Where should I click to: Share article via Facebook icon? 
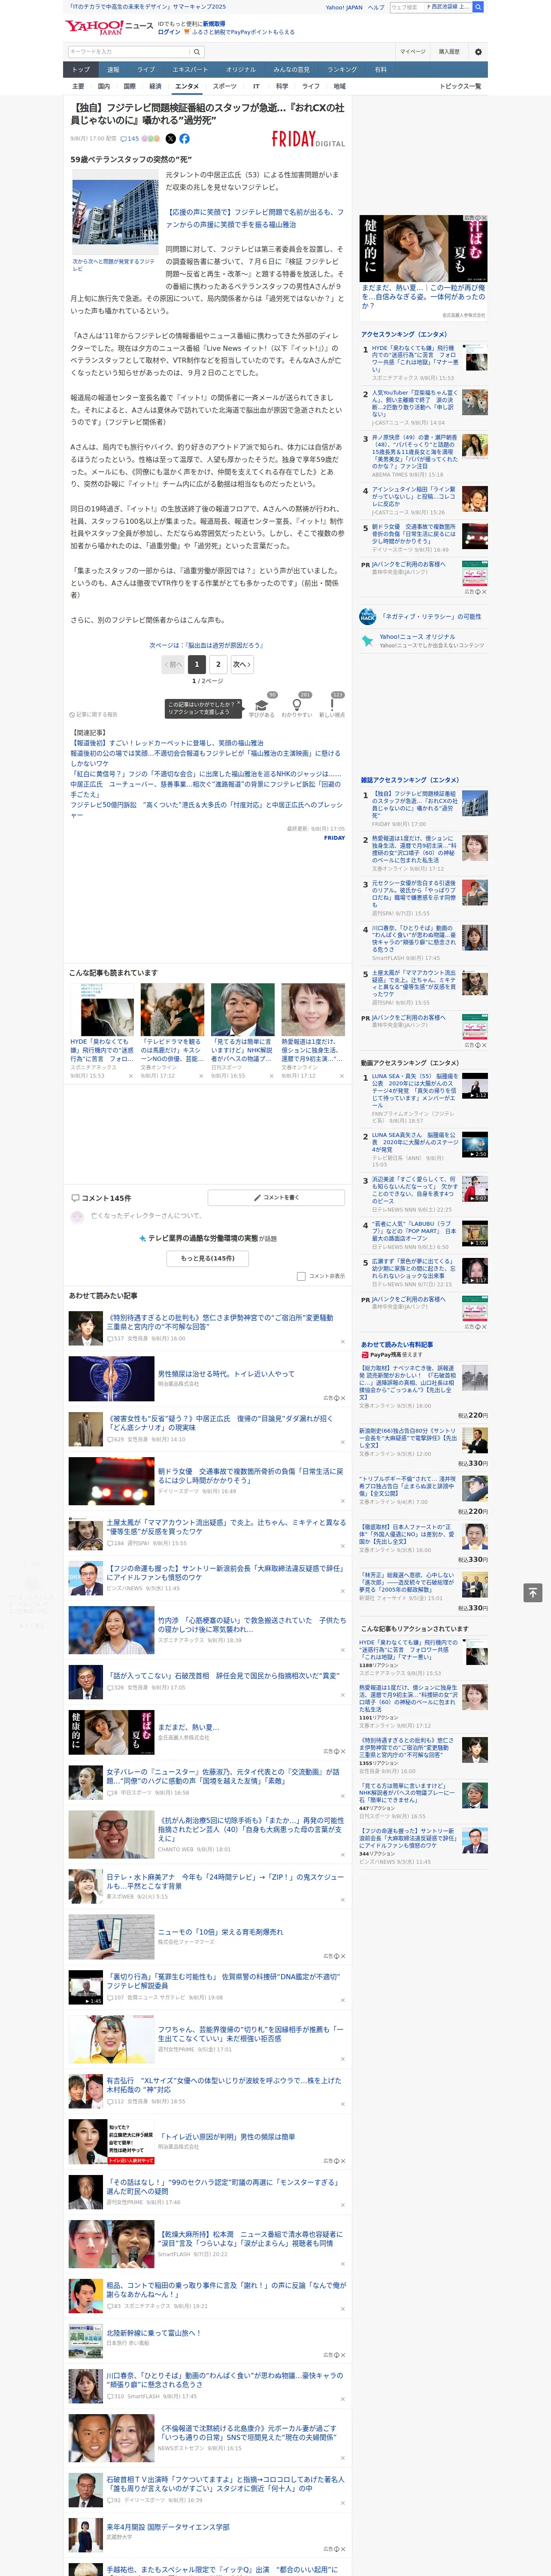click(x=184, y=139)
